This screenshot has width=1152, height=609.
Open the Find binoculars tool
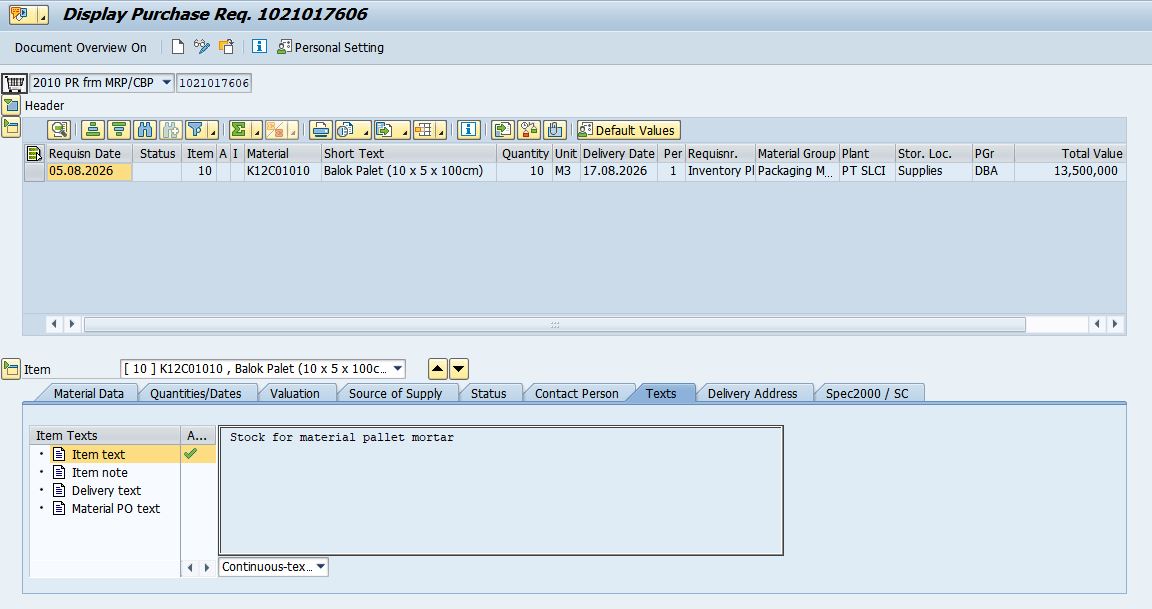145,130
